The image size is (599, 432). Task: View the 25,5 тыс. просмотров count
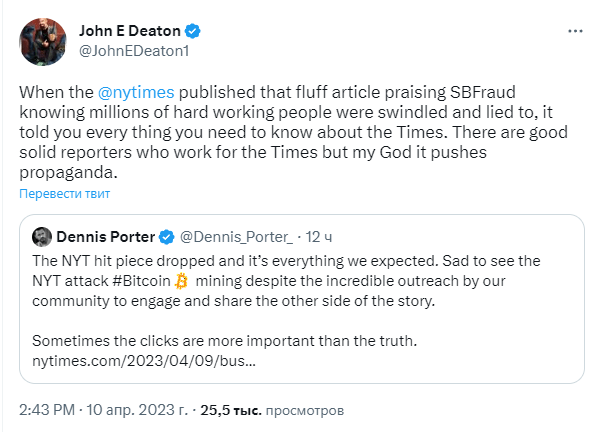click(272, 410)
